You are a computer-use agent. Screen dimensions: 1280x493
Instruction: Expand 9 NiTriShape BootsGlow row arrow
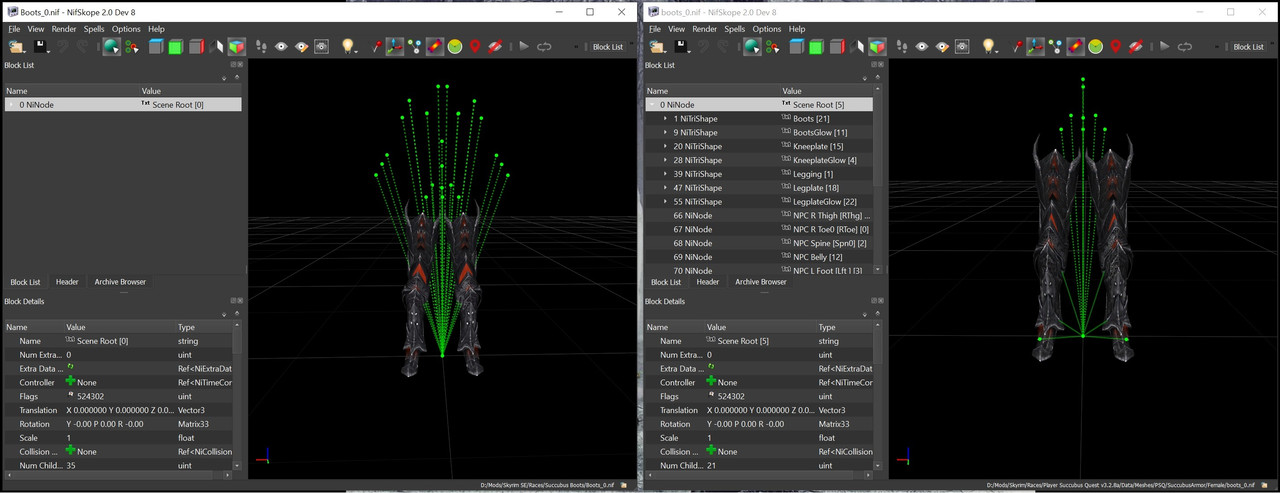pyautogui.click(x=665, y=132)
